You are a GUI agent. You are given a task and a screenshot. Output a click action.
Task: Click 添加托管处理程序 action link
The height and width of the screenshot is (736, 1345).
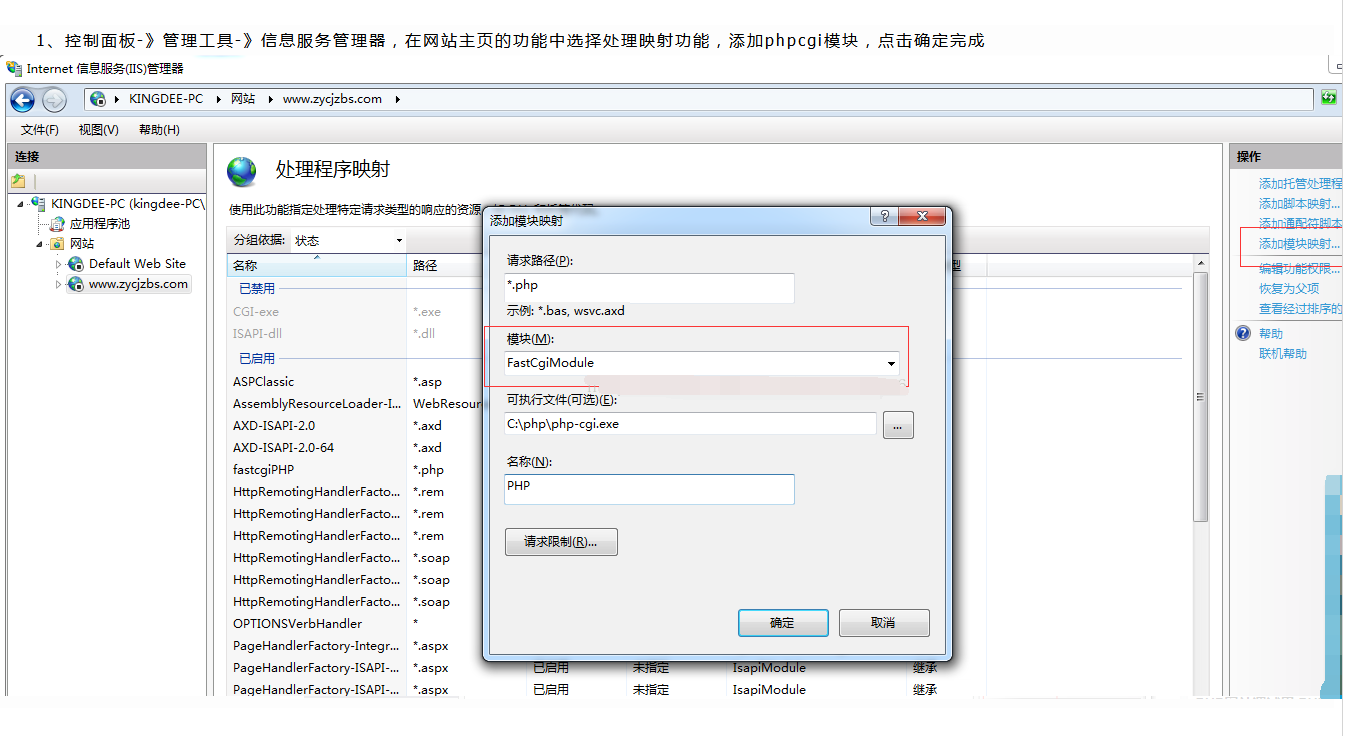pyautogui.click(x=1300, y=184)
